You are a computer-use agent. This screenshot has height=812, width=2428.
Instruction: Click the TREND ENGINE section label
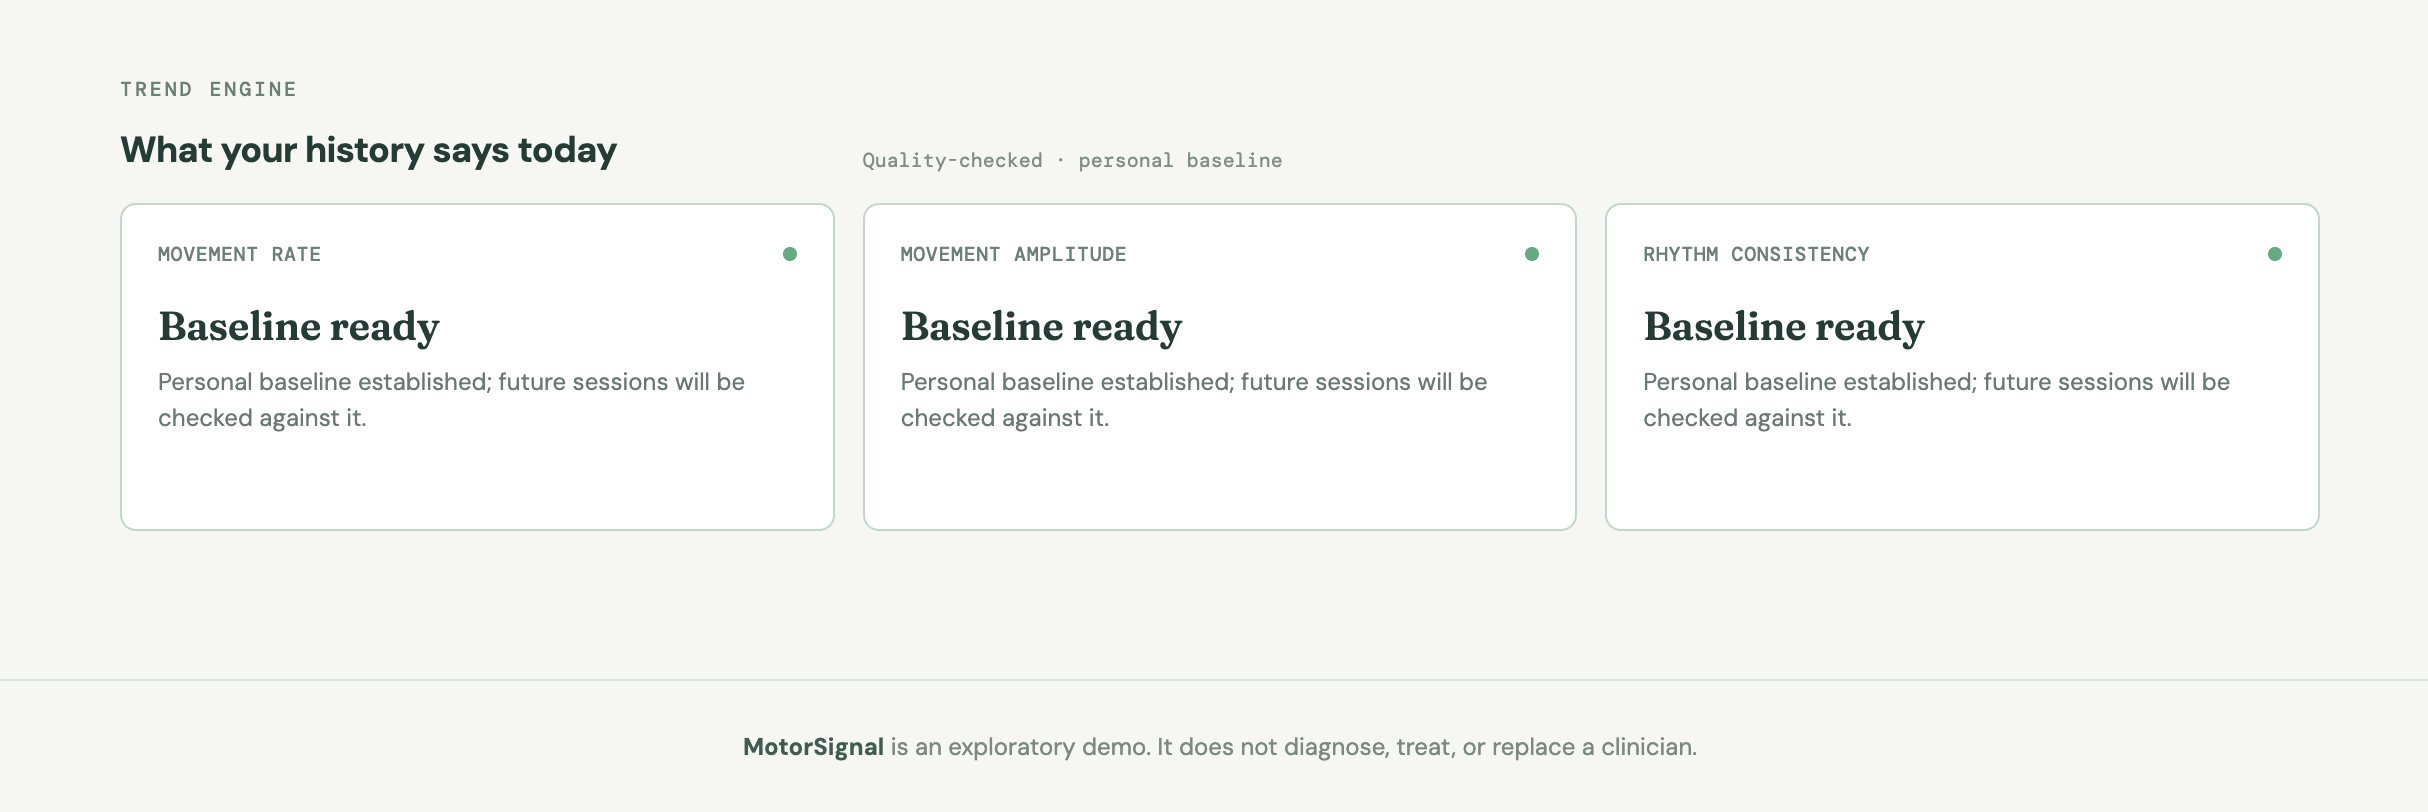pyautogui.click(x=208, y=89)
